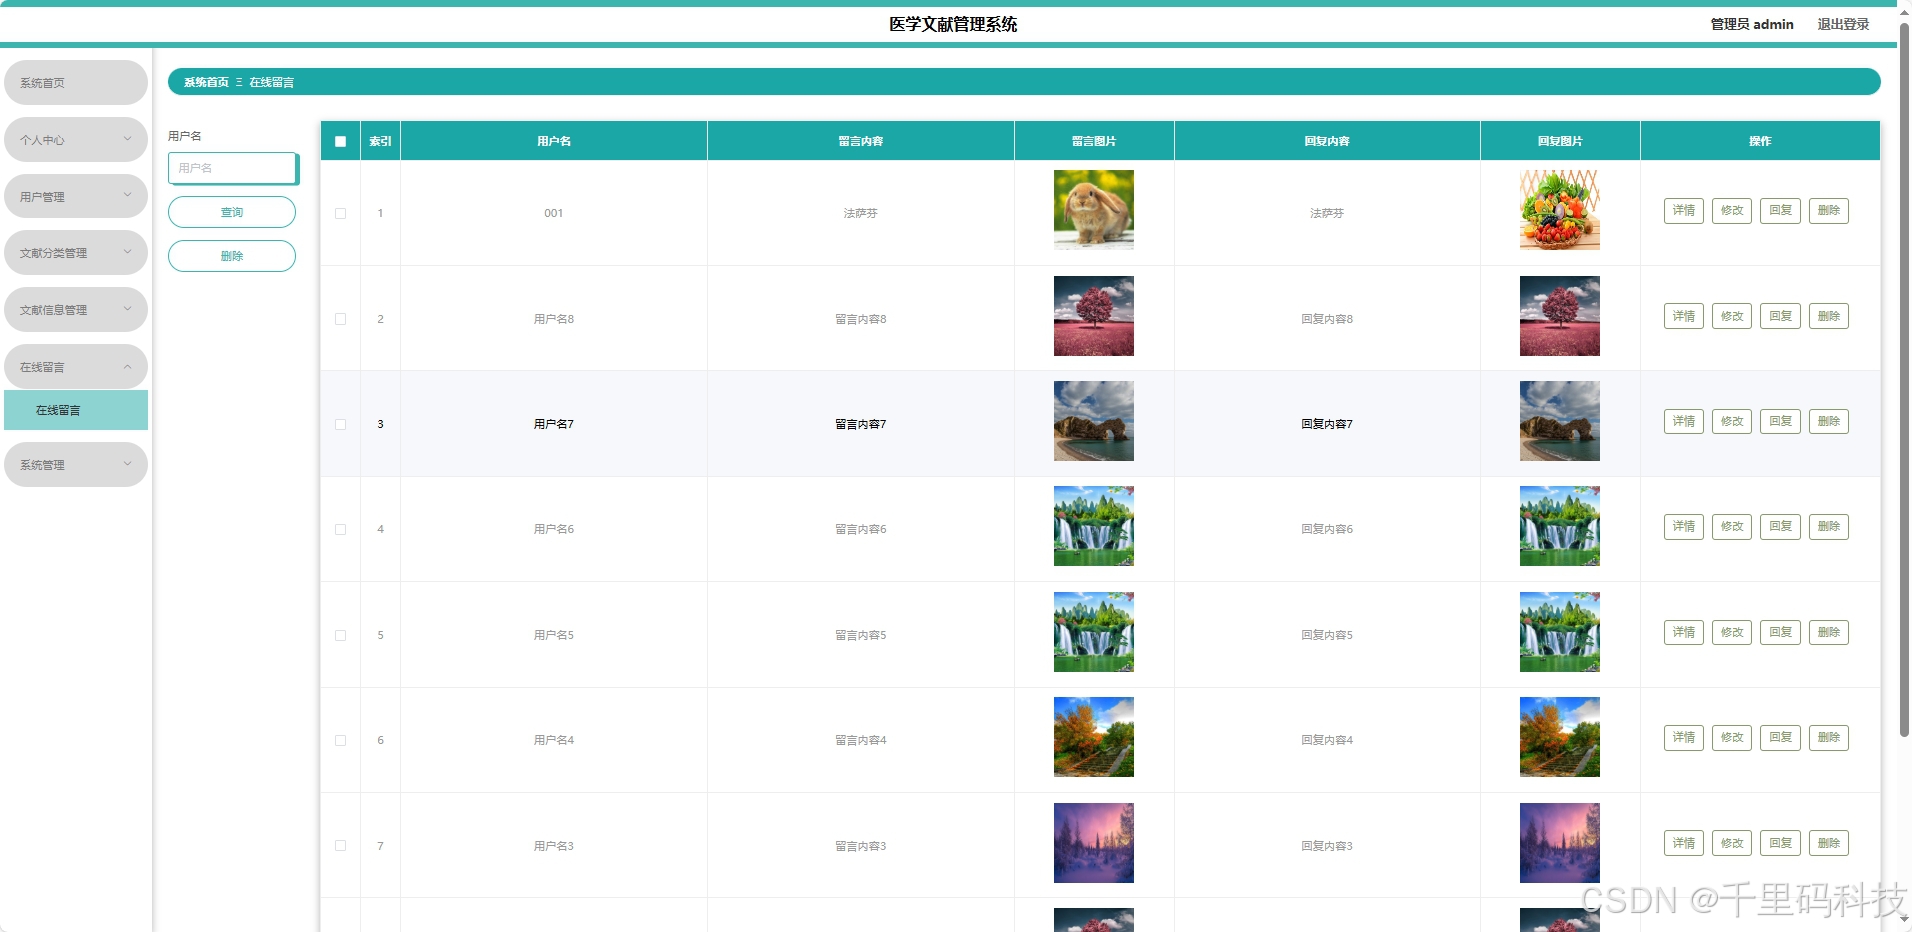This screenshot has width=1912, height=932.
Task: Click 回复 for 用户名8
Action: click(1781, 316)
